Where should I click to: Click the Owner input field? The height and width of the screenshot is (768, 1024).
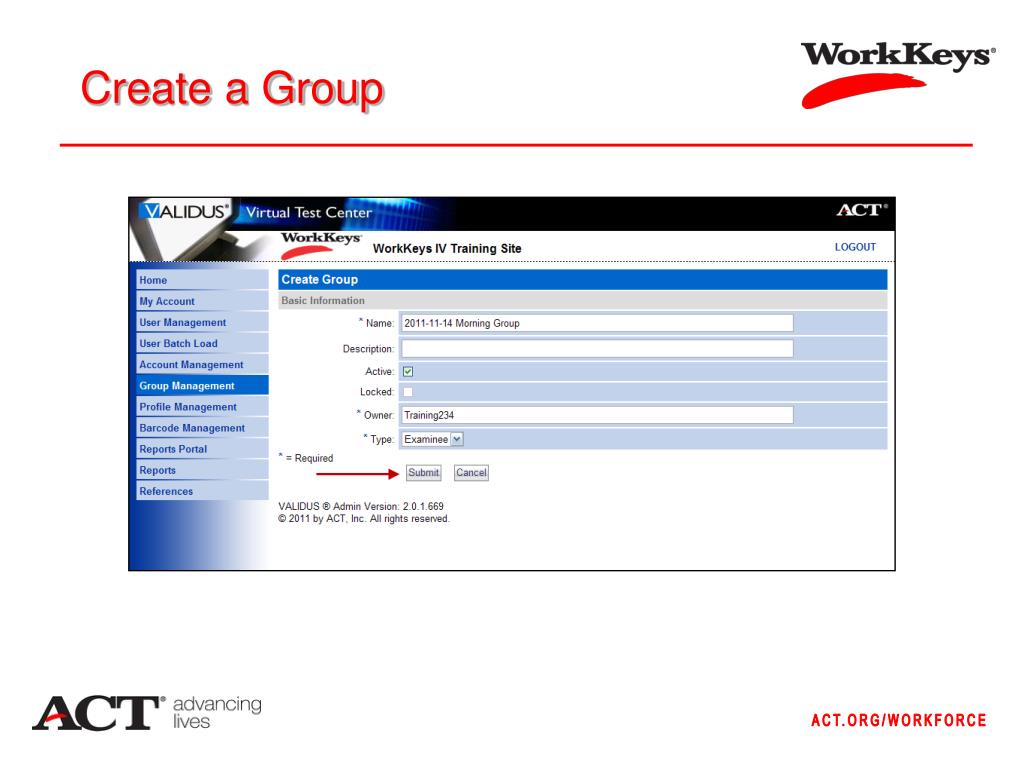click(597, 415)
